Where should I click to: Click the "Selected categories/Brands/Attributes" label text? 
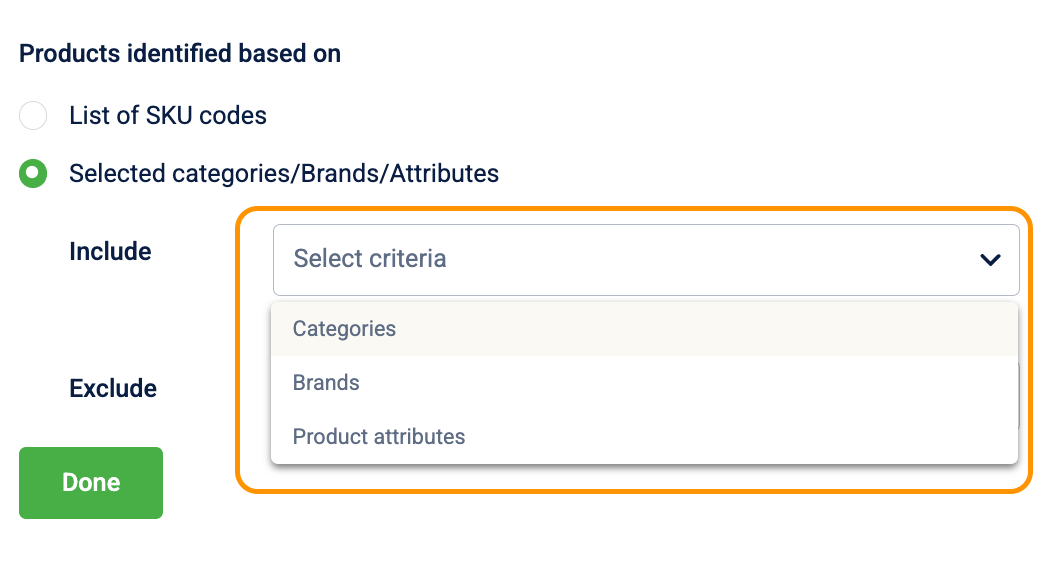[x=284, y=174]
